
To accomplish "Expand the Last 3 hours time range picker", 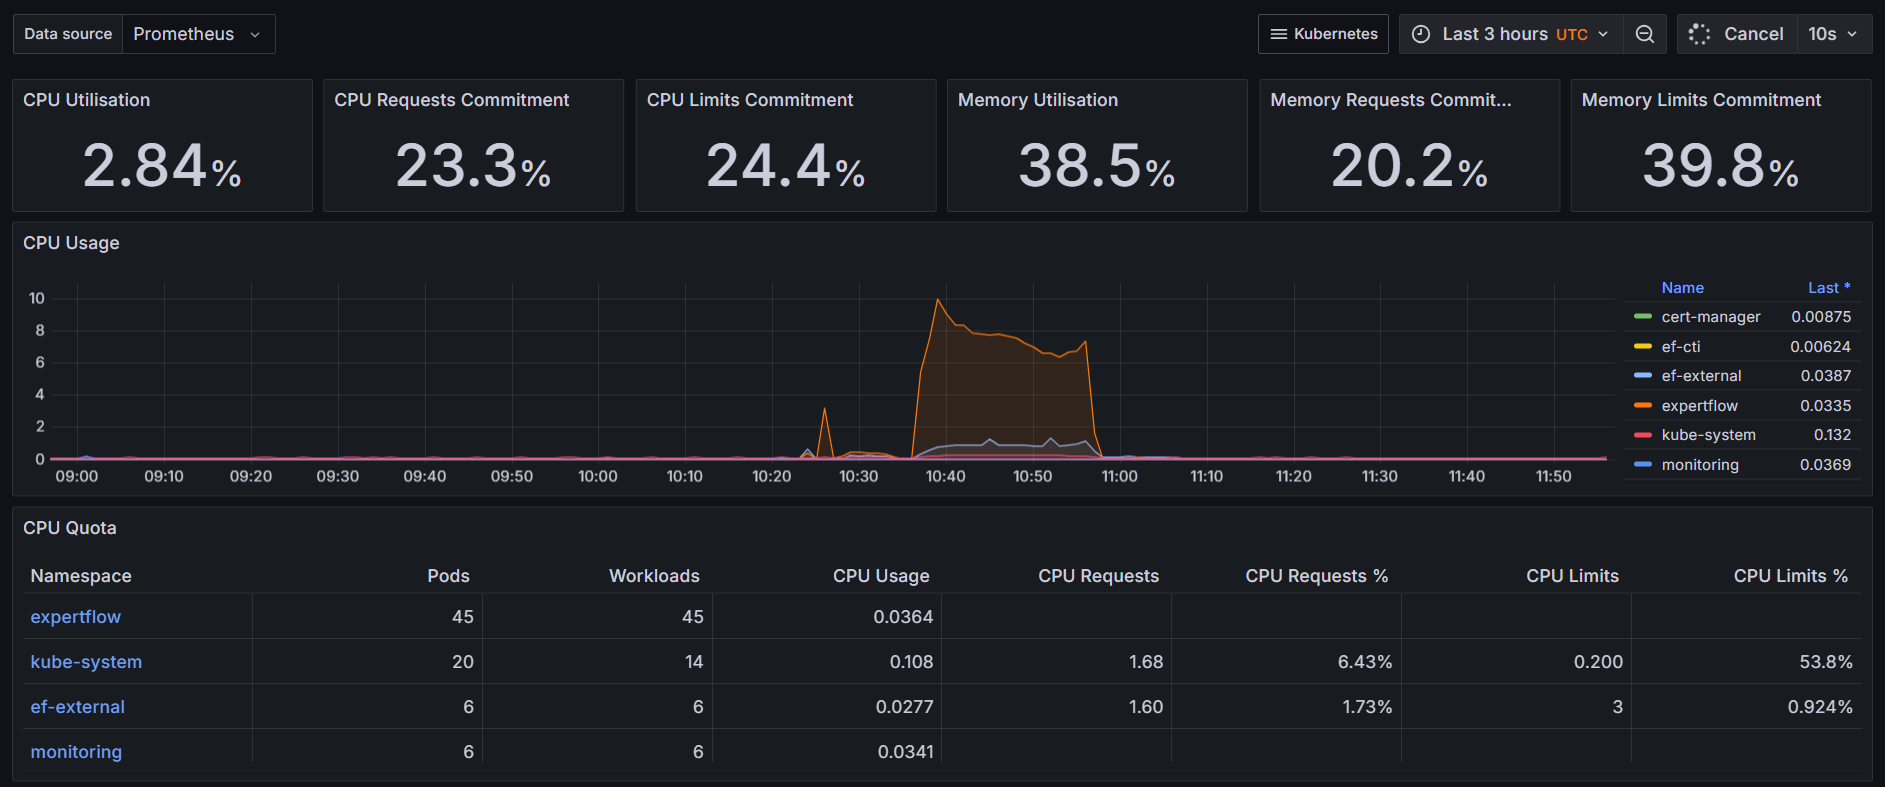I will (x=1514, y=34).
